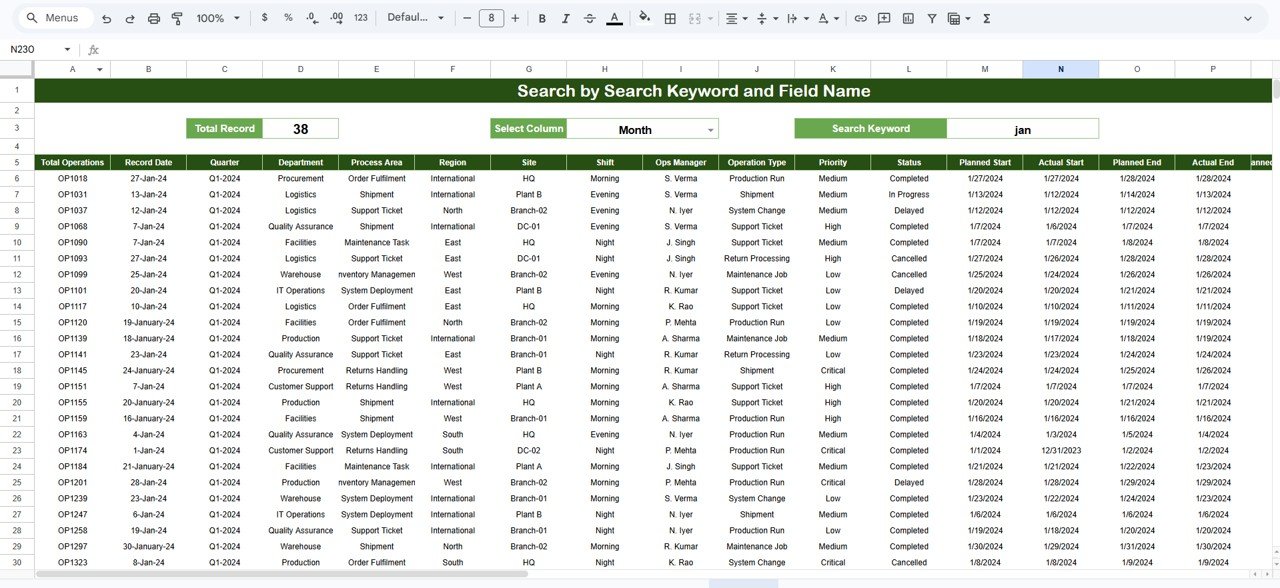Viewport: 1280px width, 588px height.
Task: Open the Menus search box
Action: point(56,18)
